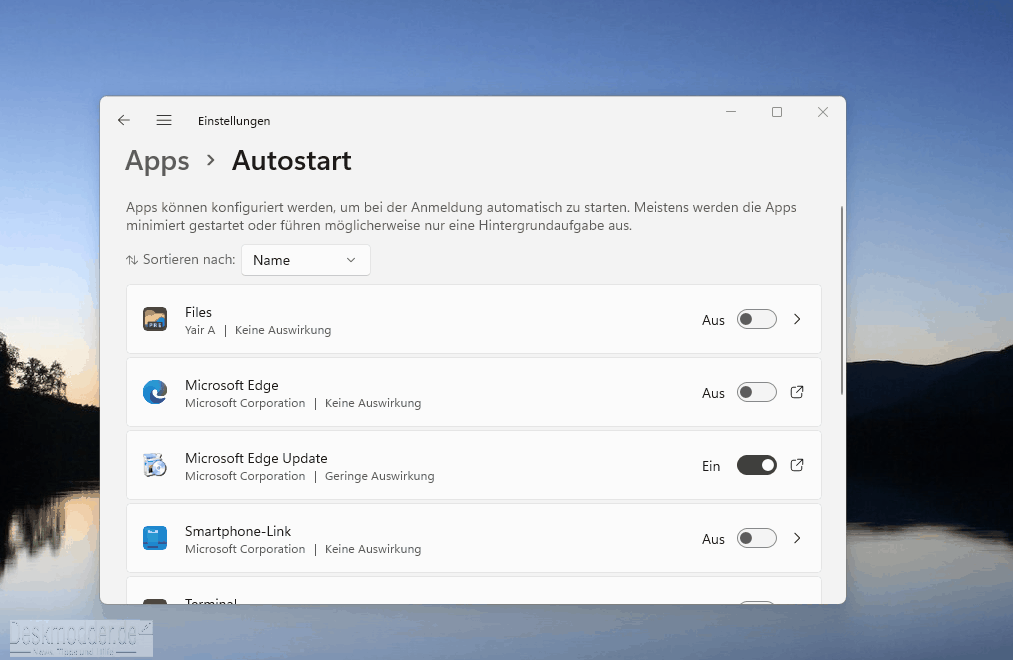Disable Microsoft Edge Update autostart
The width and height of the screenshot is (1013, 660).
point(757,465)
